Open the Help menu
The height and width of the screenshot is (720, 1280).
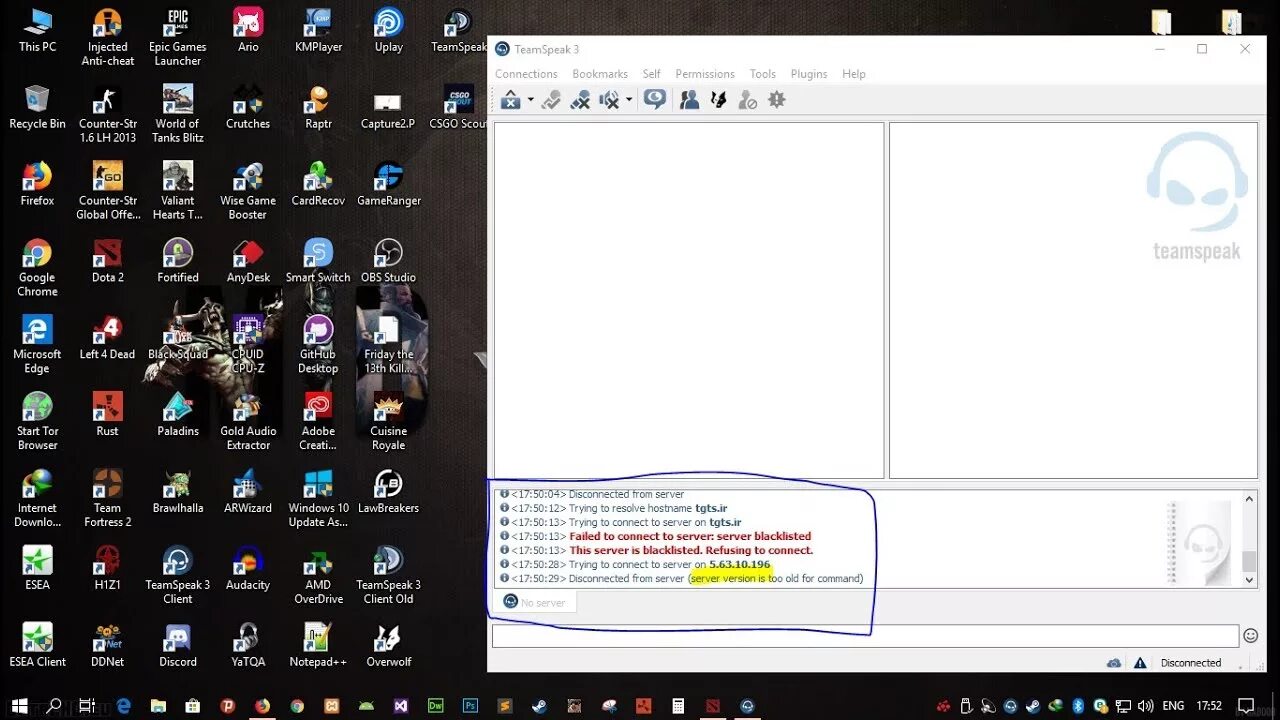(x=854, y=74)
